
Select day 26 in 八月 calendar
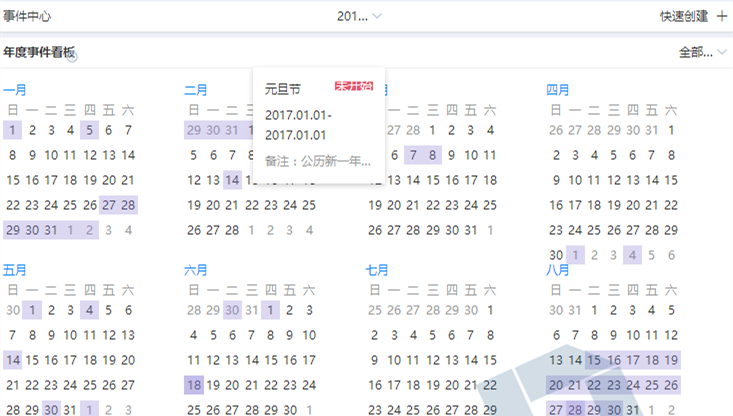(671, 385)
